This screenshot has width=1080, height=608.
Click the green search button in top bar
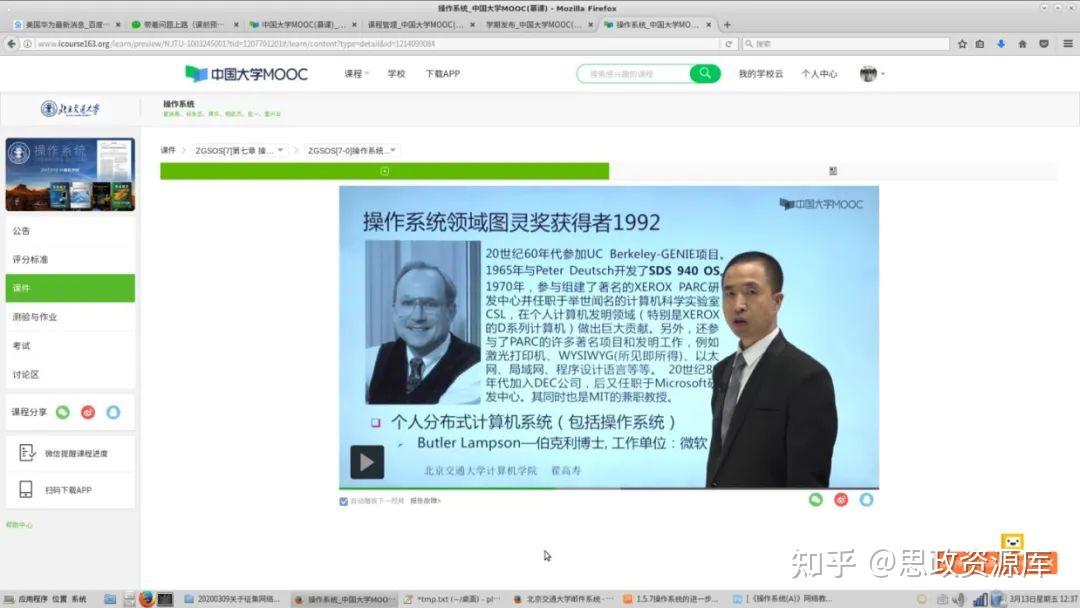[703, 74]
